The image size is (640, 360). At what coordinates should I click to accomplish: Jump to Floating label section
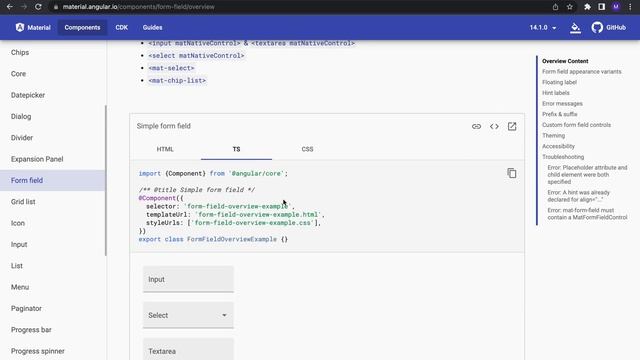click(x=559, y=82)
